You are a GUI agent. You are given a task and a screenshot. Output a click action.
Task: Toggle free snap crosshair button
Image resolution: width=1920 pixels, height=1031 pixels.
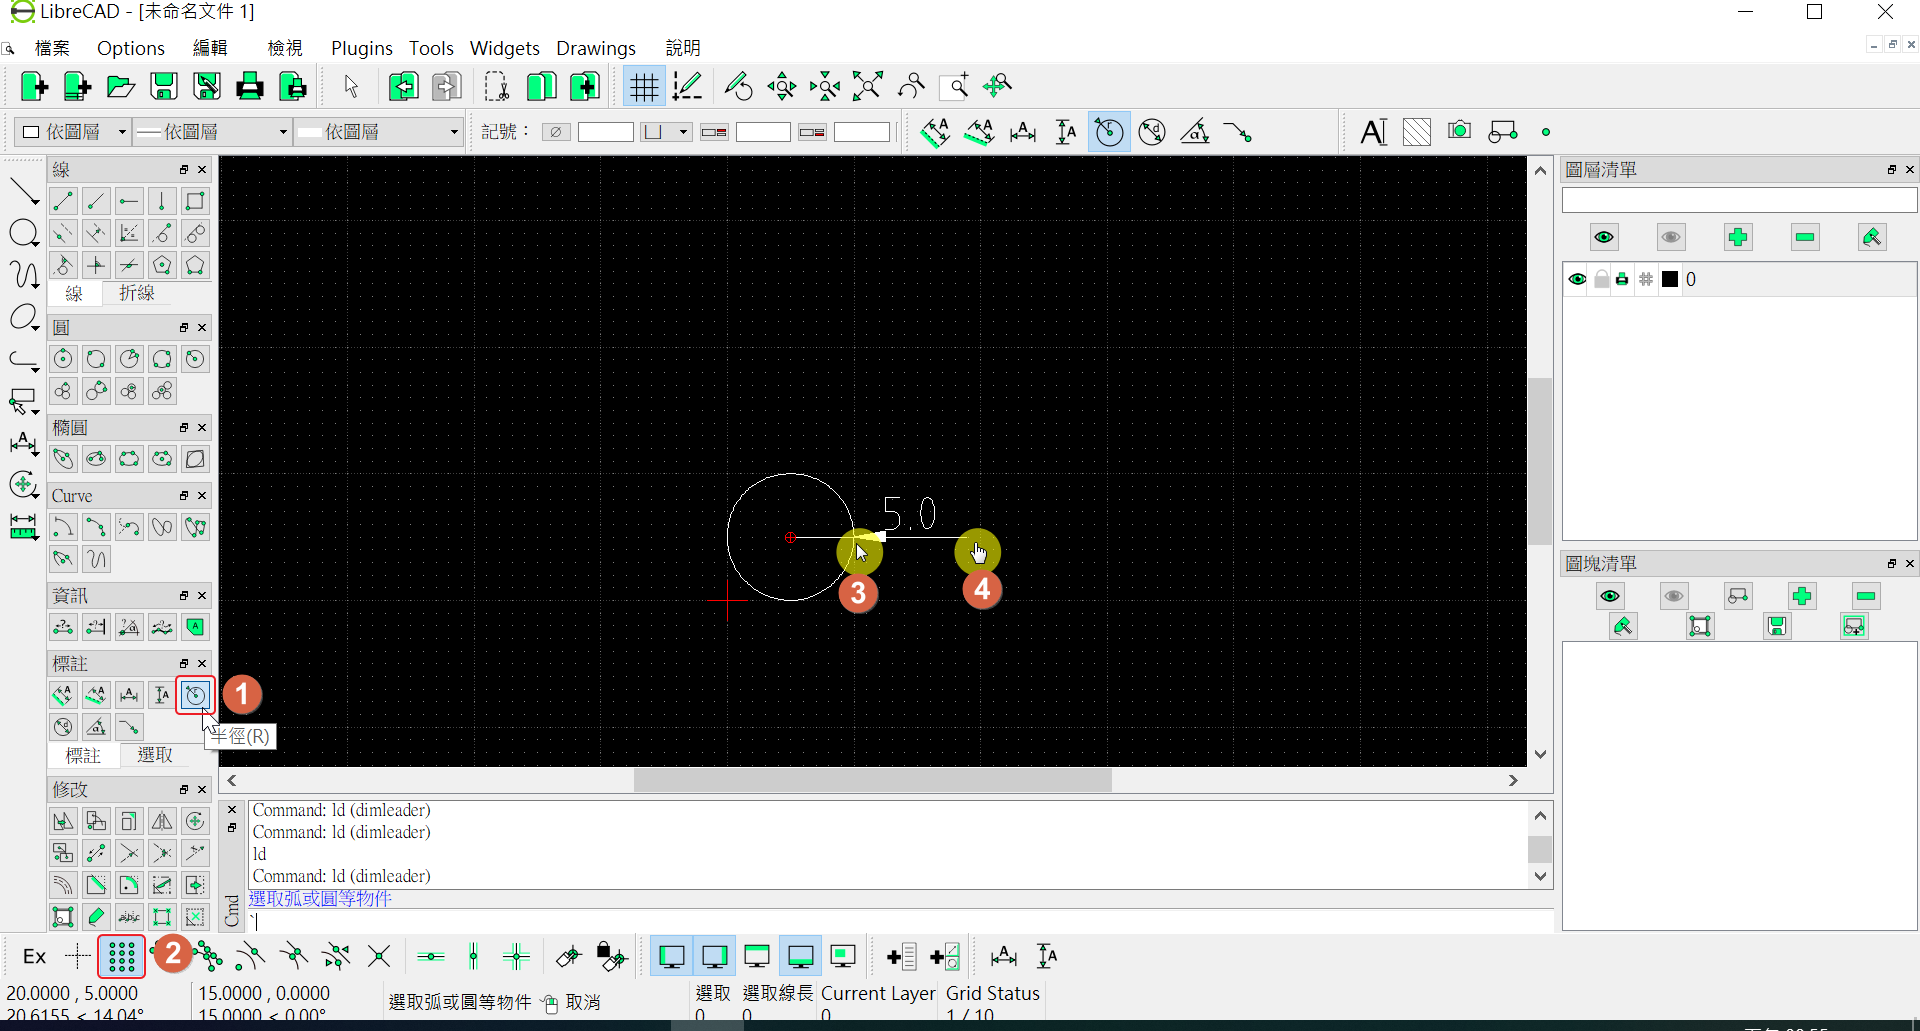(x=78, y=957)
